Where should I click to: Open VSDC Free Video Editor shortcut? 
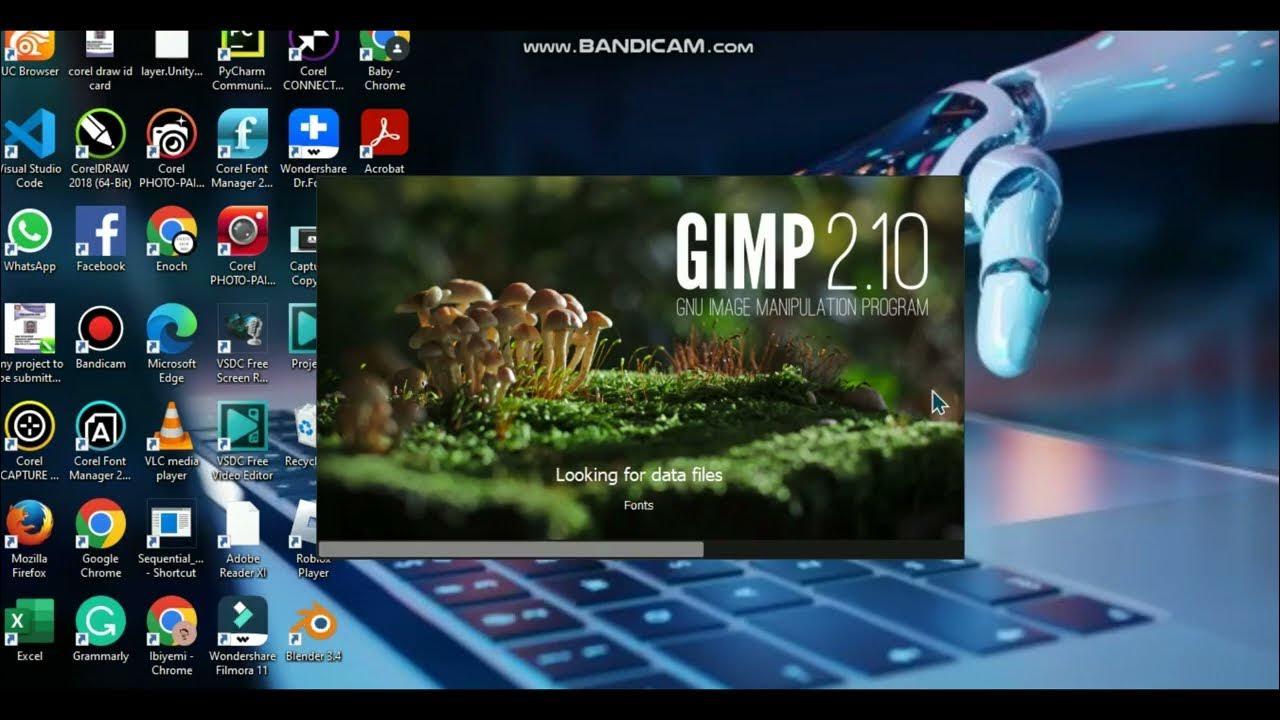tap(242, 441)
